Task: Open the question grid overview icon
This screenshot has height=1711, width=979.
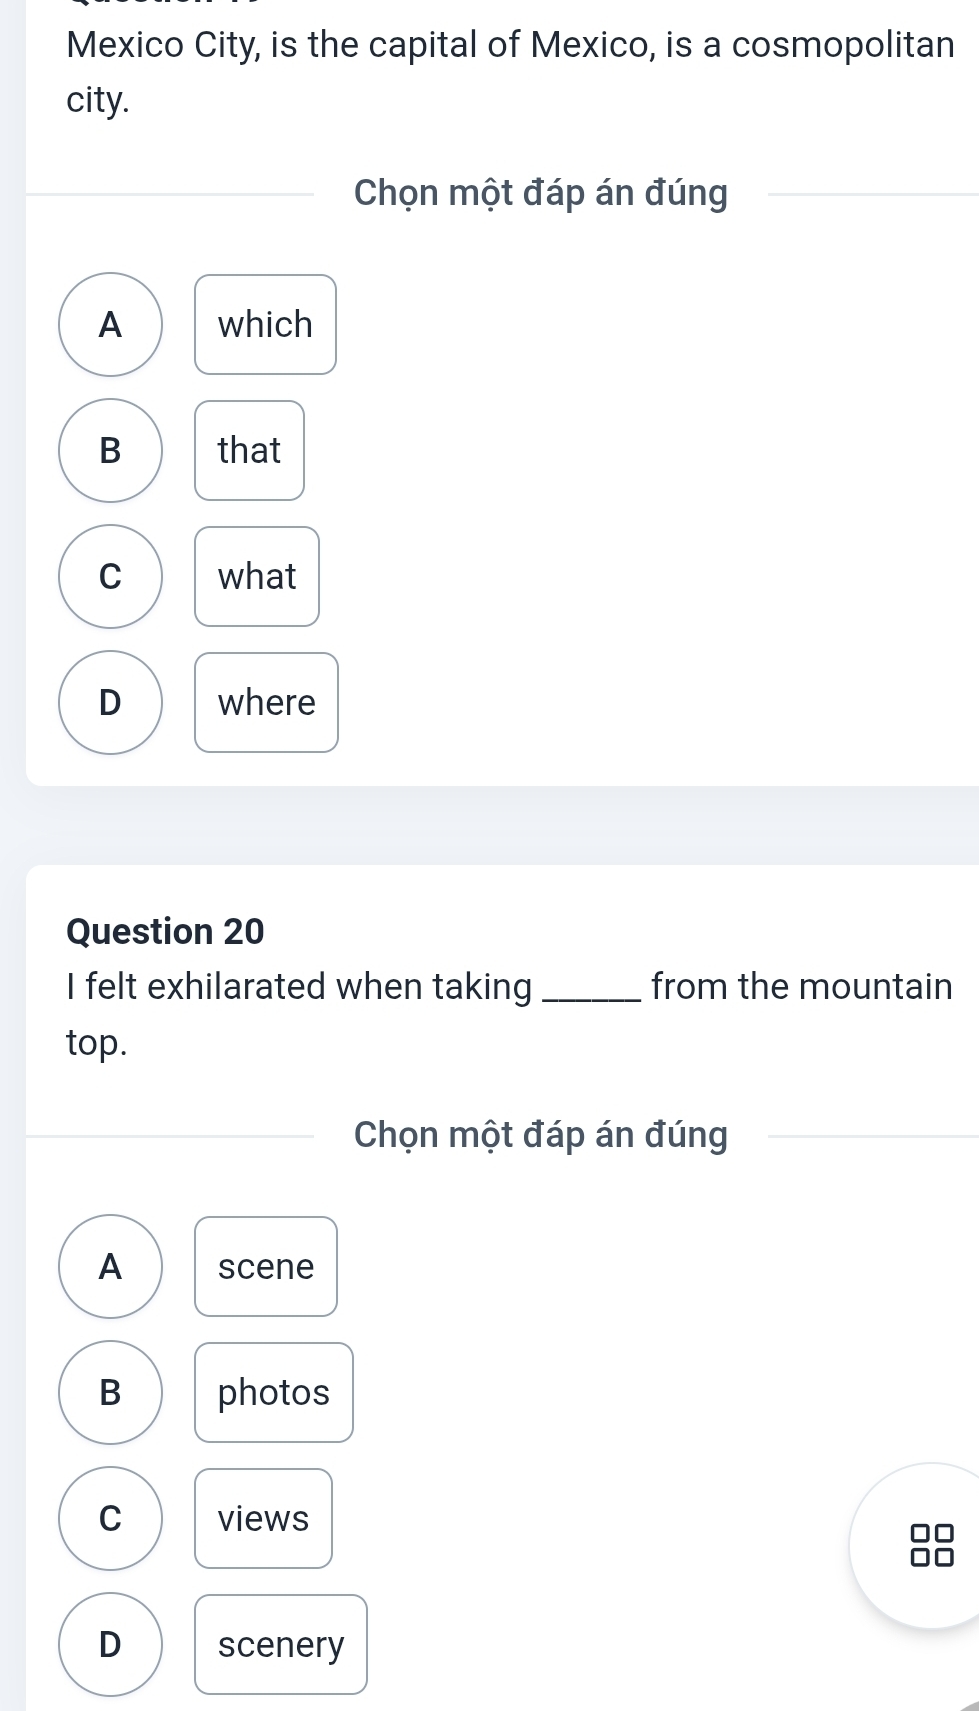Action: click(x=932, y=1545)
